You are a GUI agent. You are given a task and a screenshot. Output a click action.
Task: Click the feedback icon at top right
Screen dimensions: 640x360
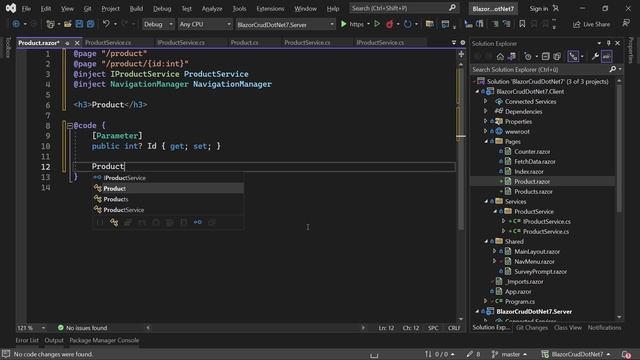tap(626, 24)
